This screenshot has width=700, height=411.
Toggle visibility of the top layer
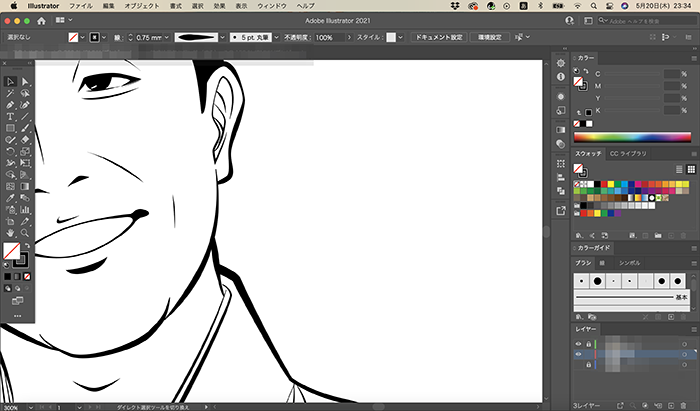[x=578, y=344]
